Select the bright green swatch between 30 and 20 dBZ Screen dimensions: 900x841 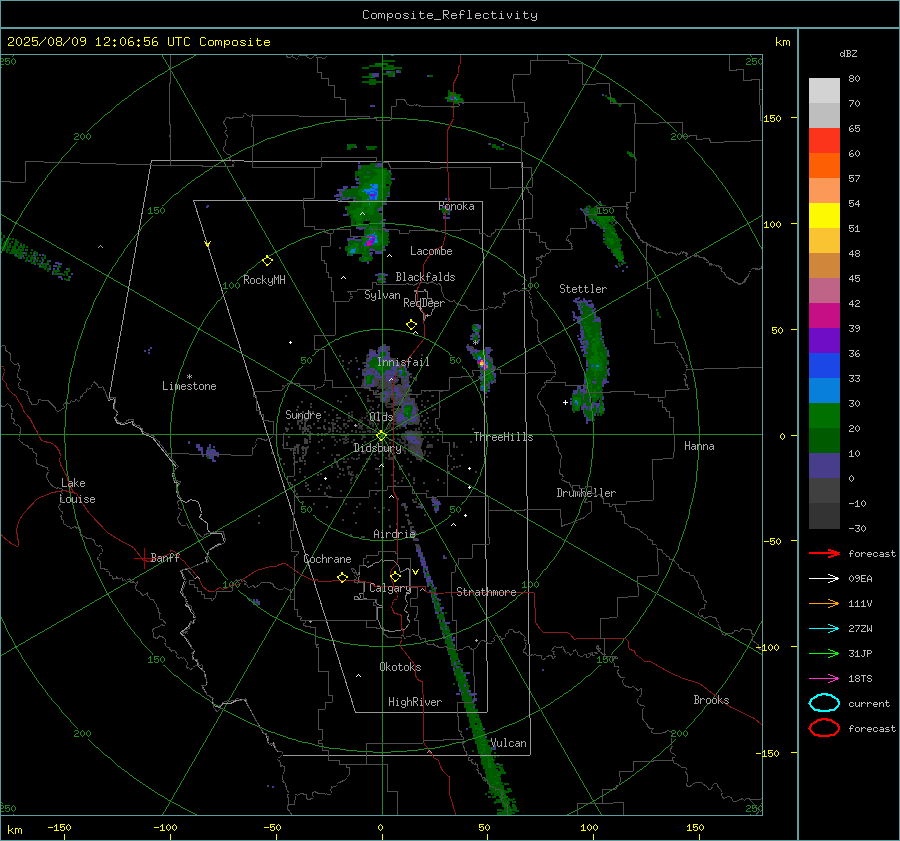(824, 416)
